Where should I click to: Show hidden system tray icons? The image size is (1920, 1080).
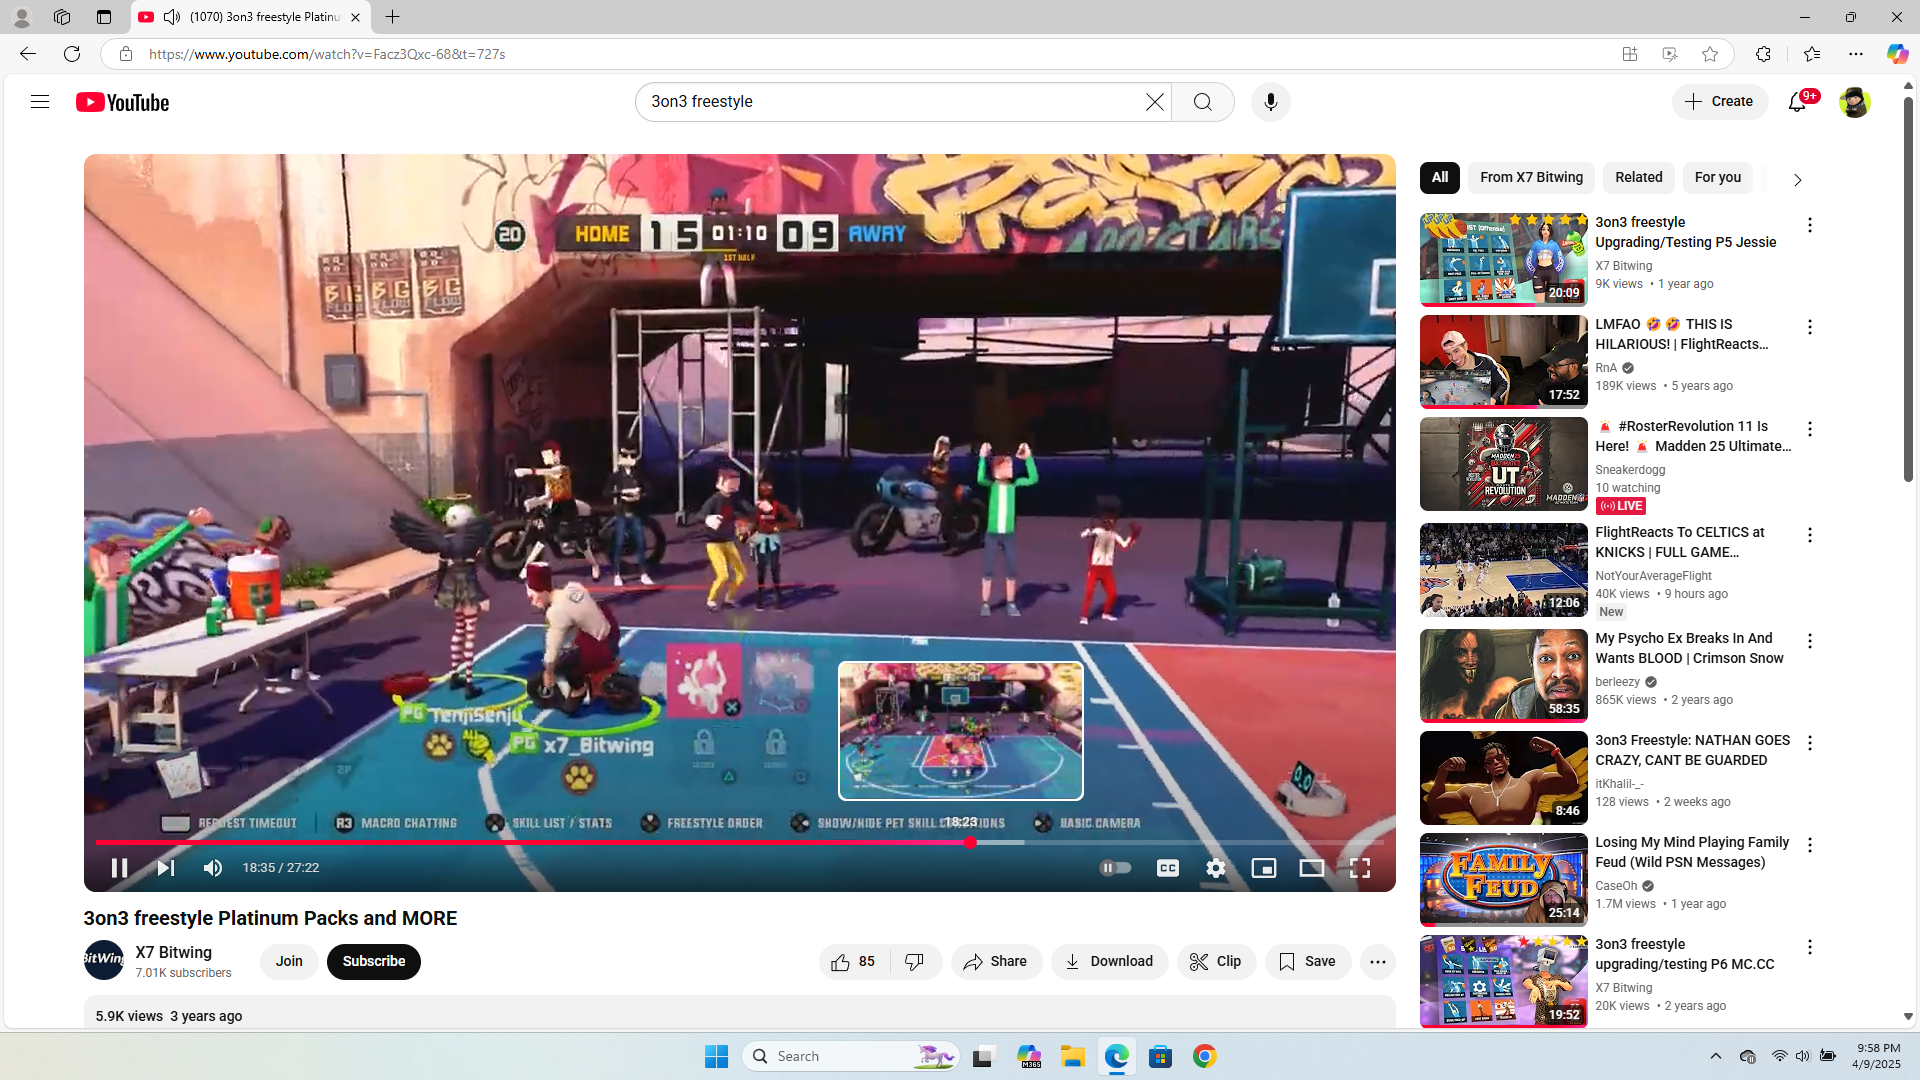[1715, 1056]
